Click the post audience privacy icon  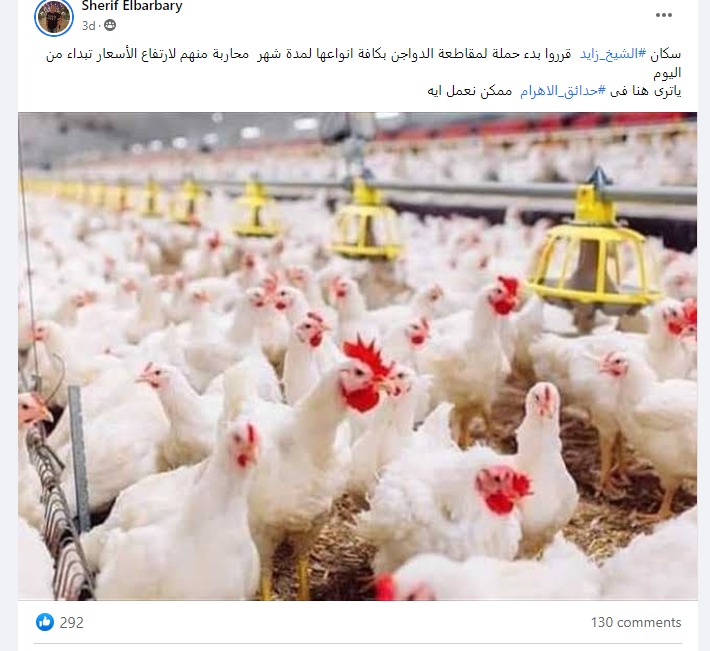(x=110, y=25)
